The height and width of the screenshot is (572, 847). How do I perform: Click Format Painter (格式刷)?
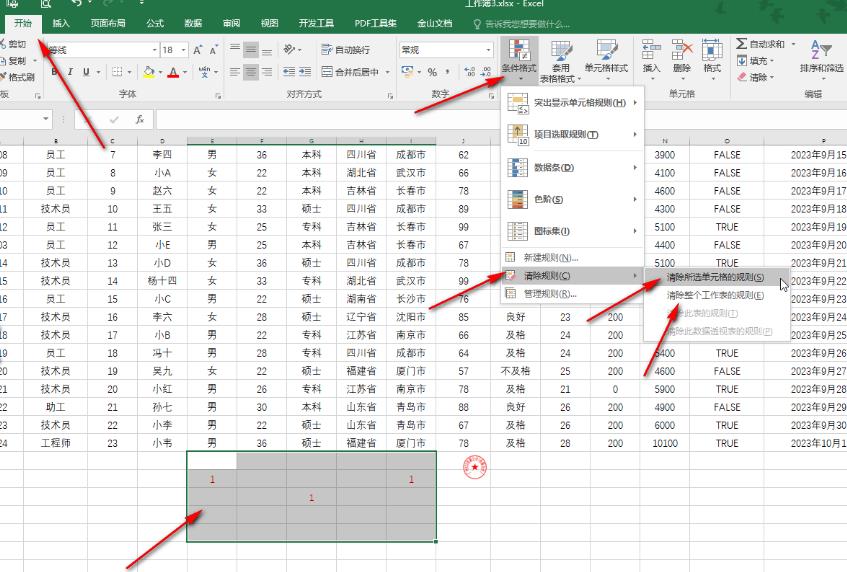point(17,77)
